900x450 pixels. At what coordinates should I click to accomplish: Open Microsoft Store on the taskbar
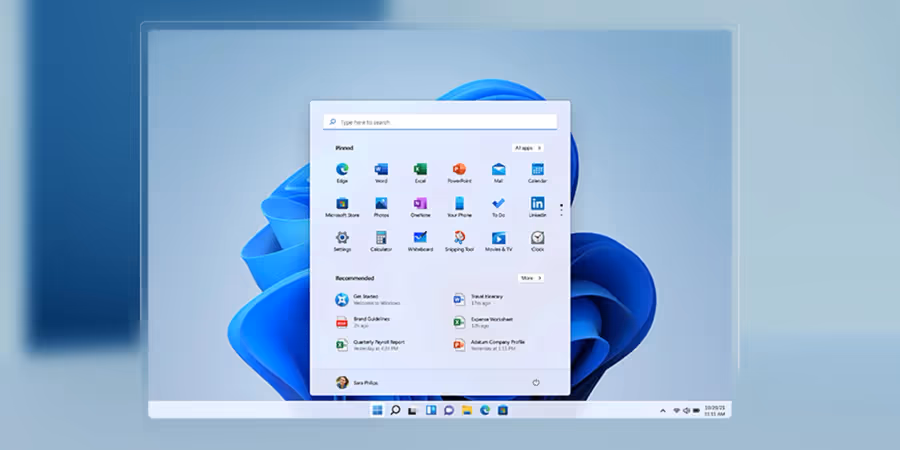pos(503,410)
